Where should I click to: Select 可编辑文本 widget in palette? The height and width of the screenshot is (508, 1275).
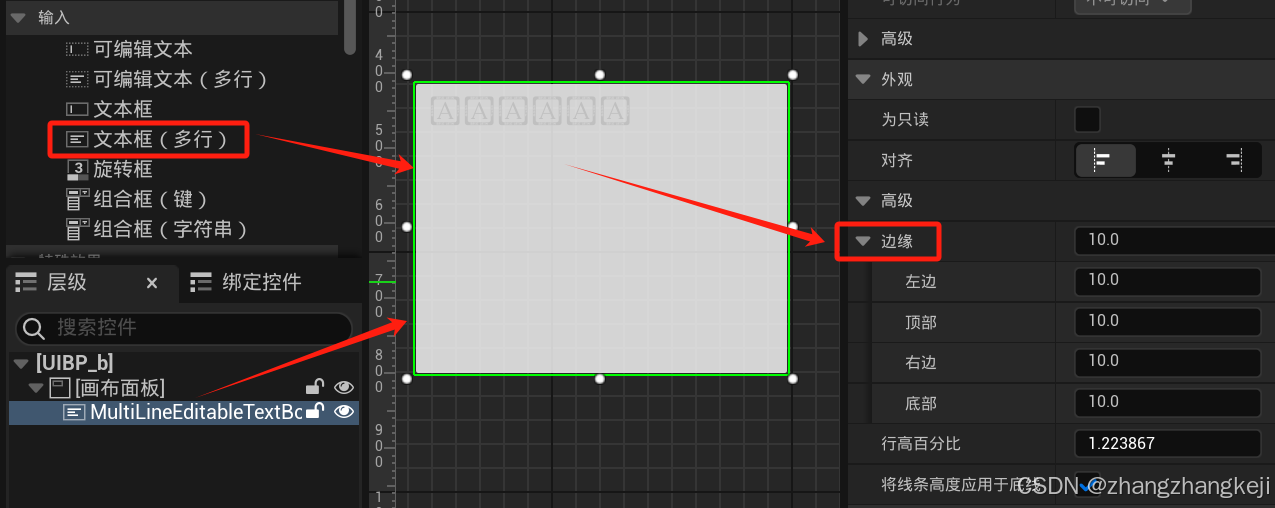[x=143, y=49]
